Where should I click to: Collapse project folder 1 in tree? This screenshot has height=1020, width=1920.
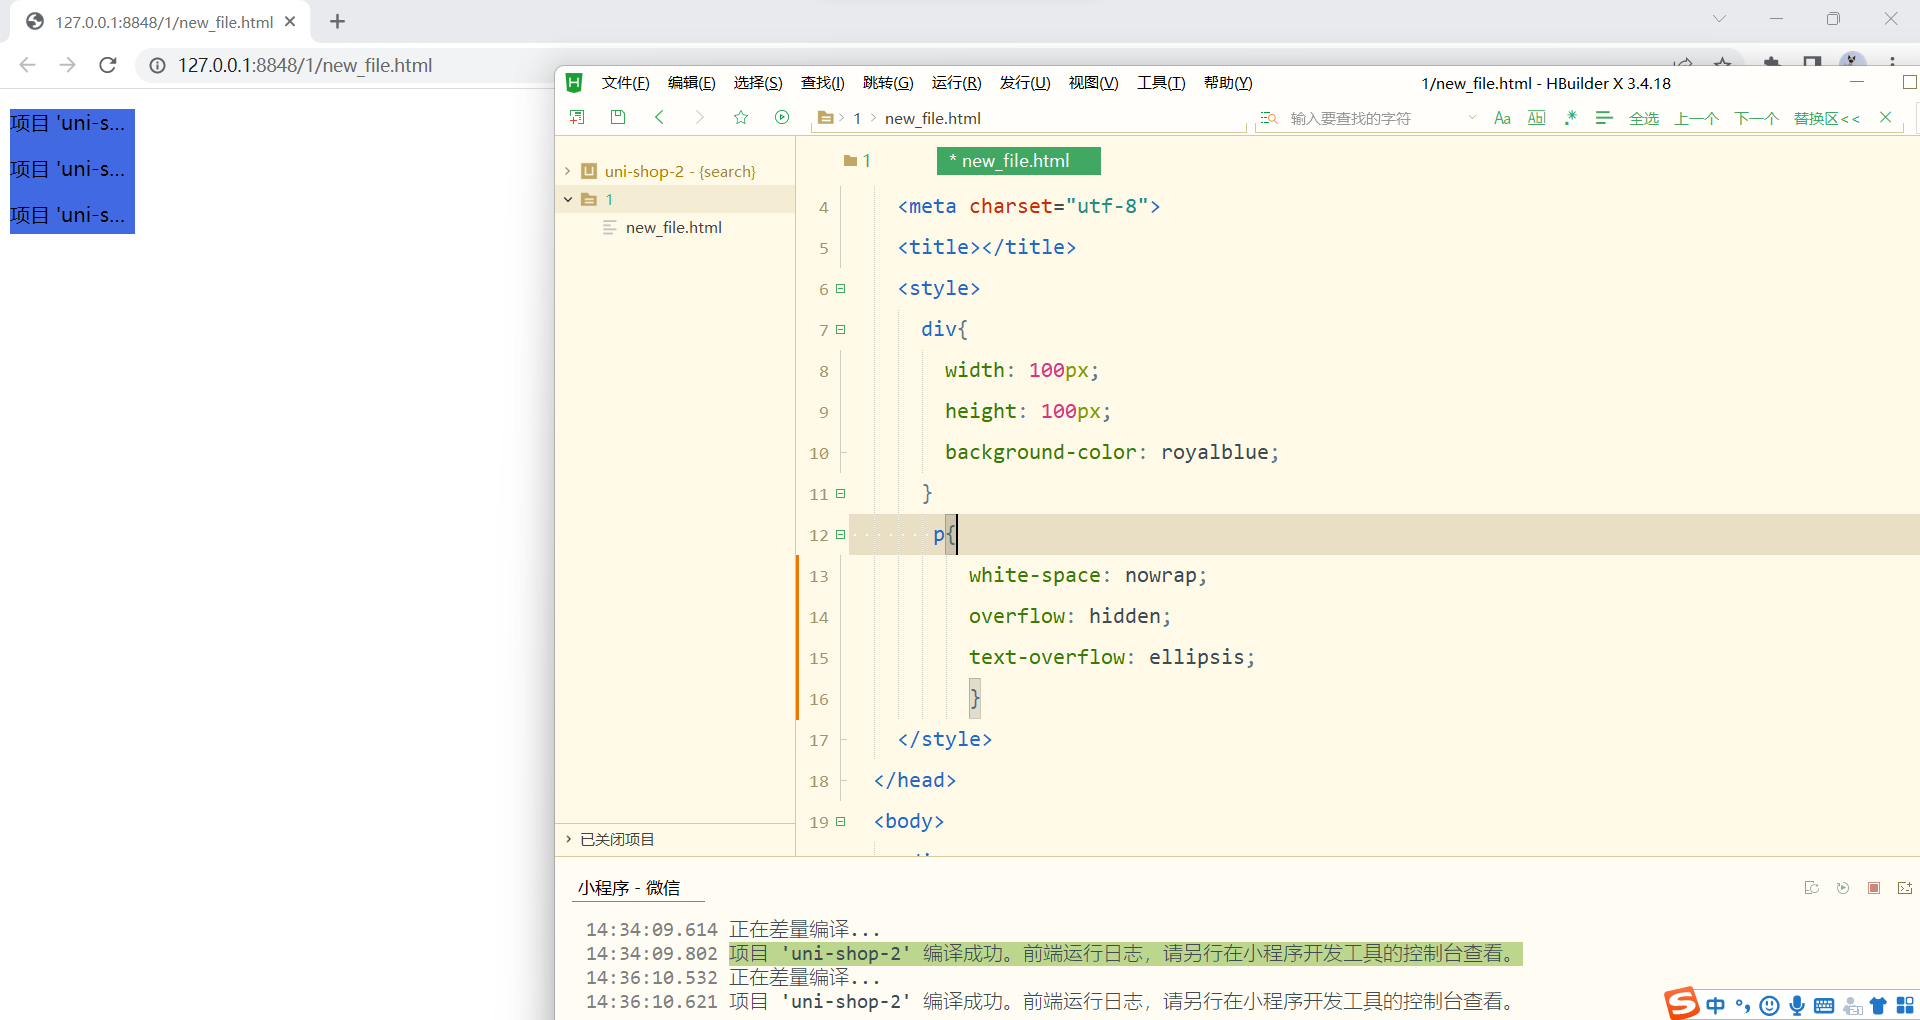pyautogui.click(x=567, y=199)
